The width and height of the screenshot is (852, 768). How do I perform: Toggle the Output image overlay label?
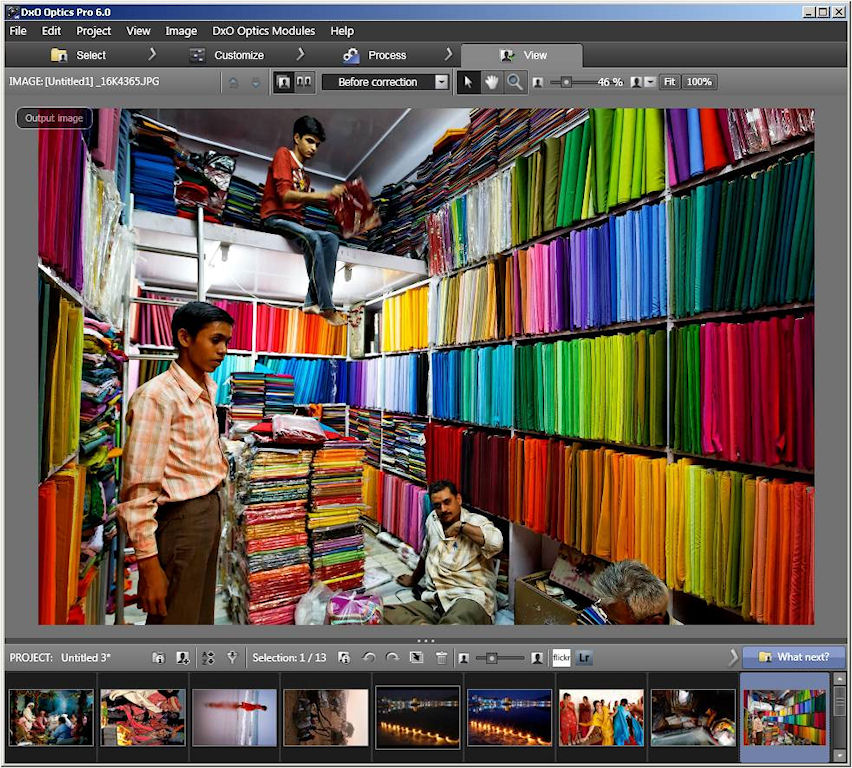tap(54, 118)
